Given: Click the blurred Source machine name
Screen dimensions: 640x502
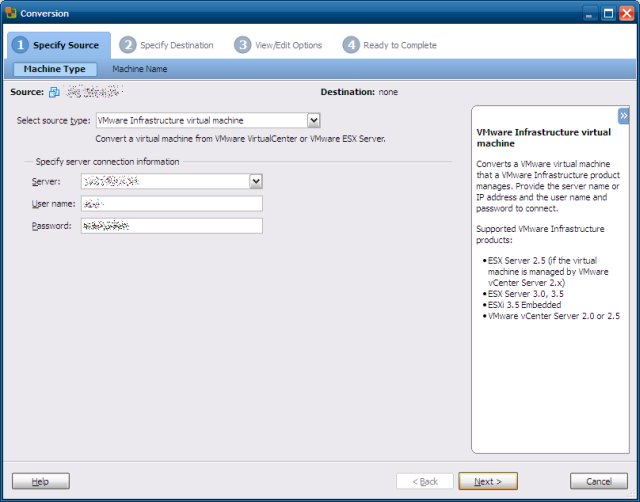Looking at the screenshot, I should tap(93, 92).
